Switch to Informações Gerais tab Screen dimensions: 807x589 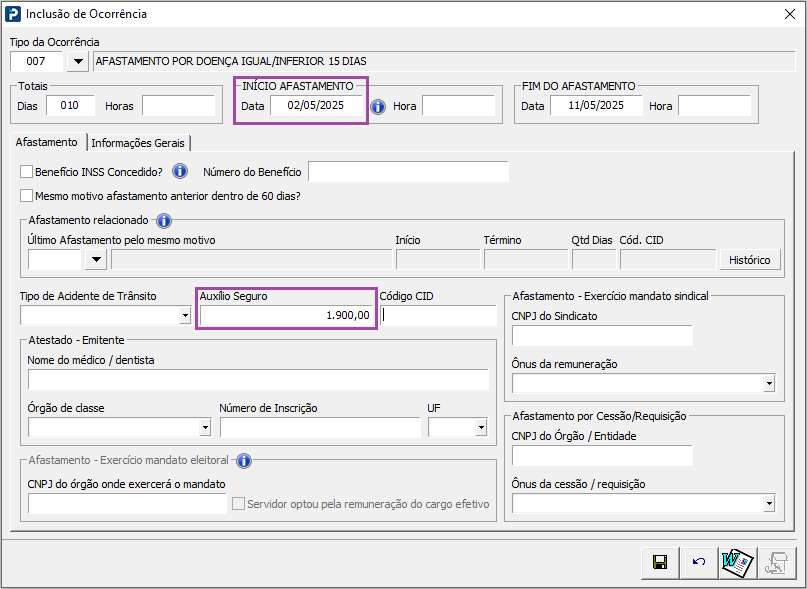point(140,143)
